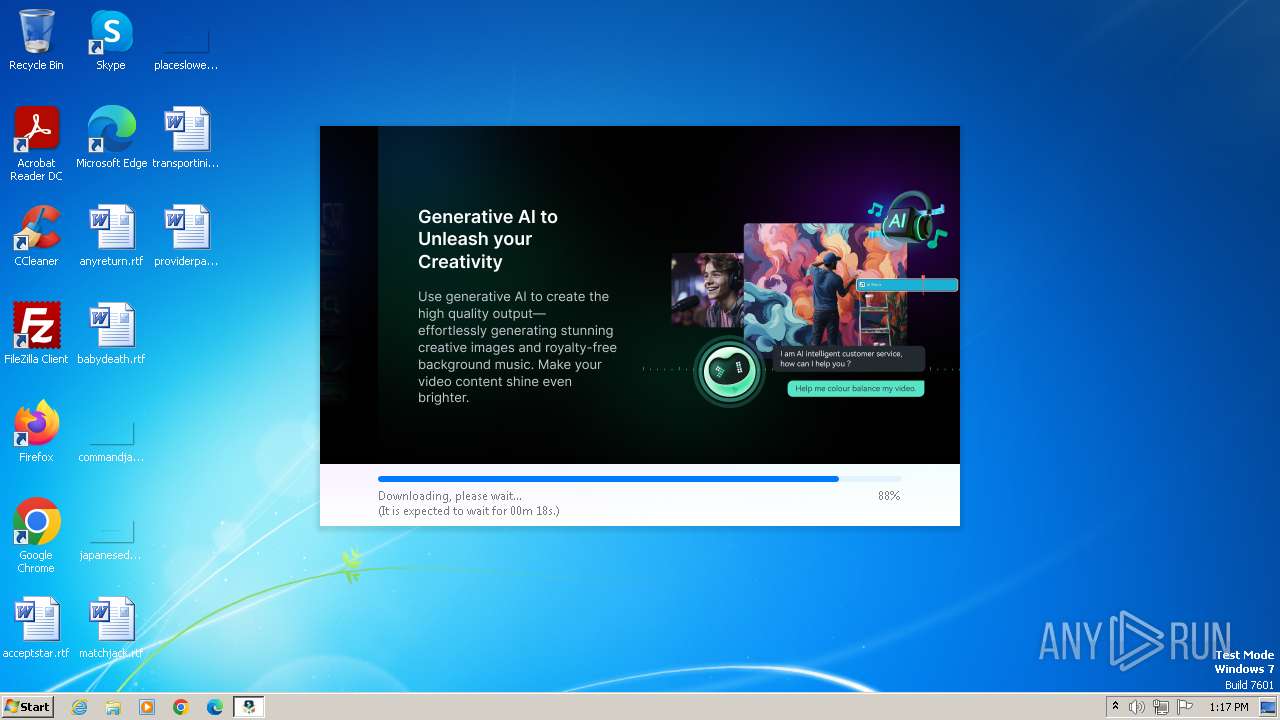
Task: Show hidden system tray icons
Action: tap(1115, 707)
